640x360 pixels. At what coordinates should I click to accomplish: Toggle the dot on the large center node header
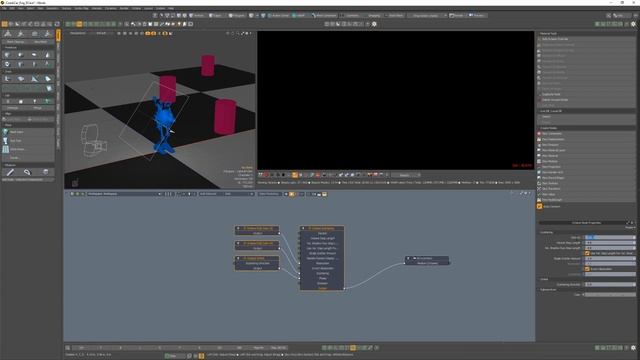tap(303, 228)
